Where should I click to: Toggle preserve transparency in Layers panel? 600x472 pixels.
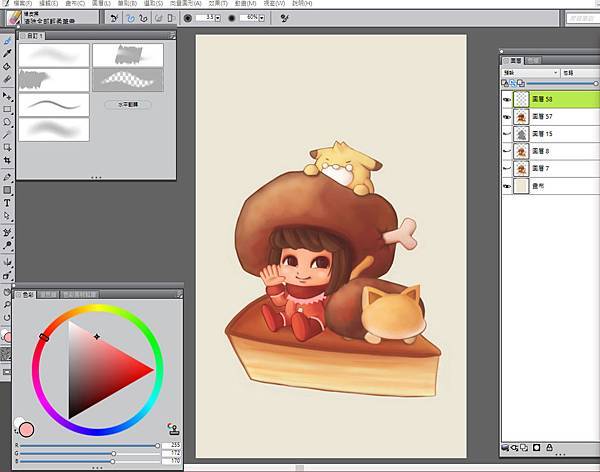[x=505, y=83]
